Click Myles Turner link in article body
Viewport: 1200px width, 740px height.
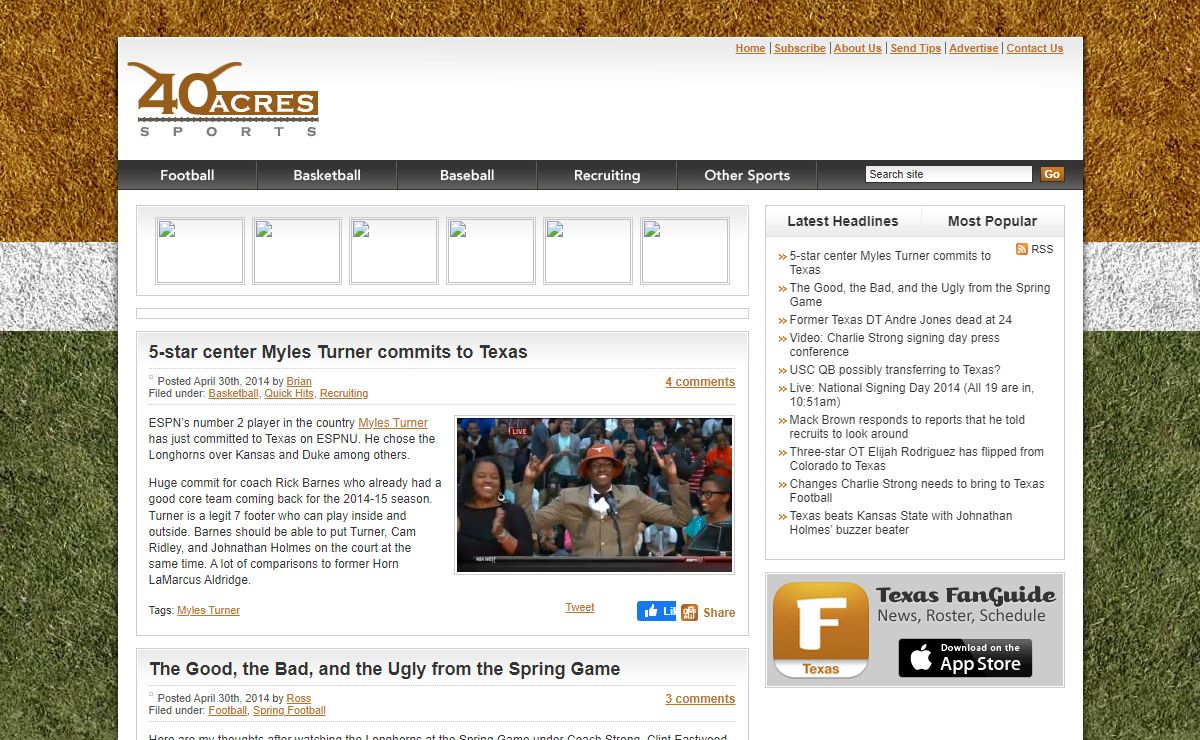393,423
